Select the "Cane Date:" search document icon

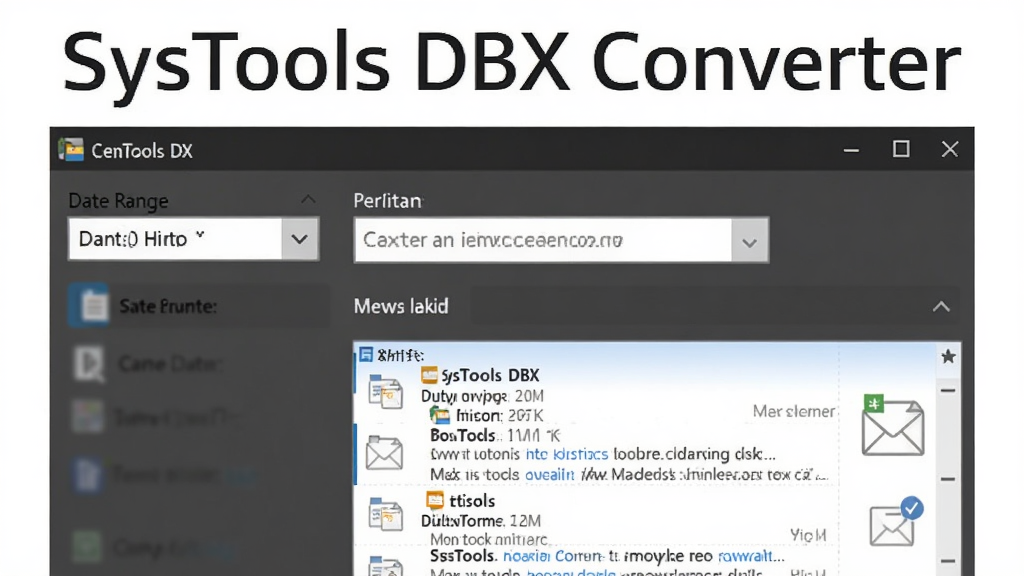point(89,363)
